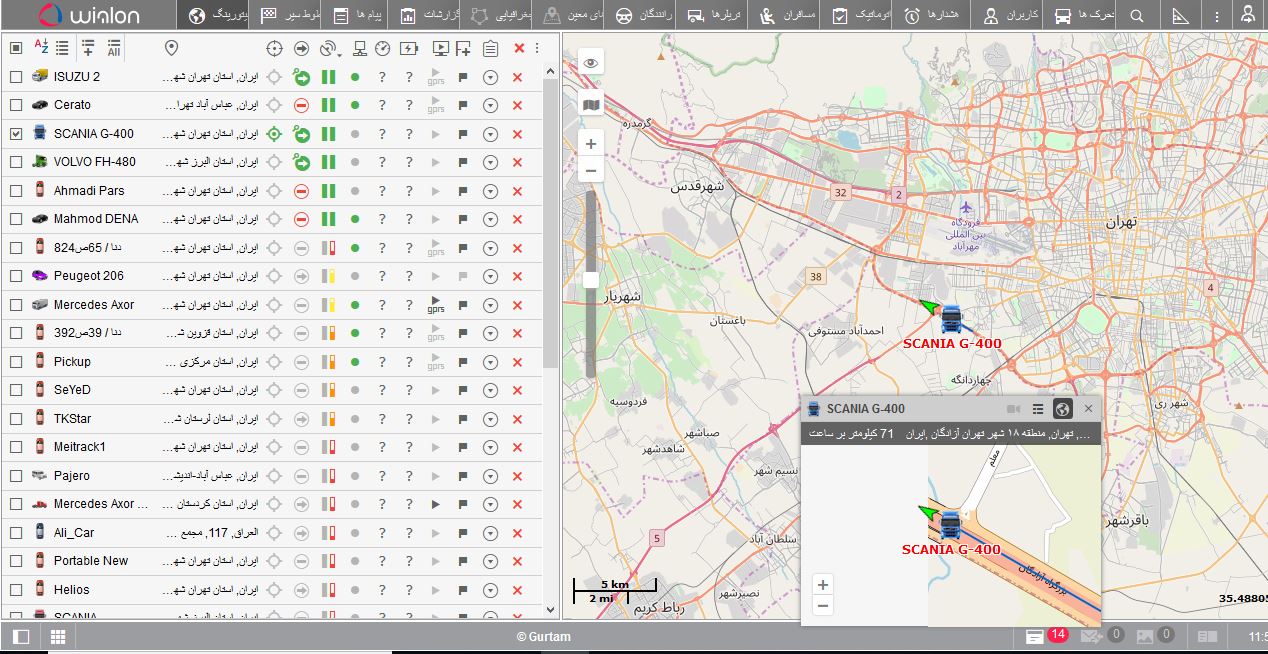Viewport: 1268px width, 654px height.
Task: Remove ISUZU 2 with its red X
Action: point(517,77)
